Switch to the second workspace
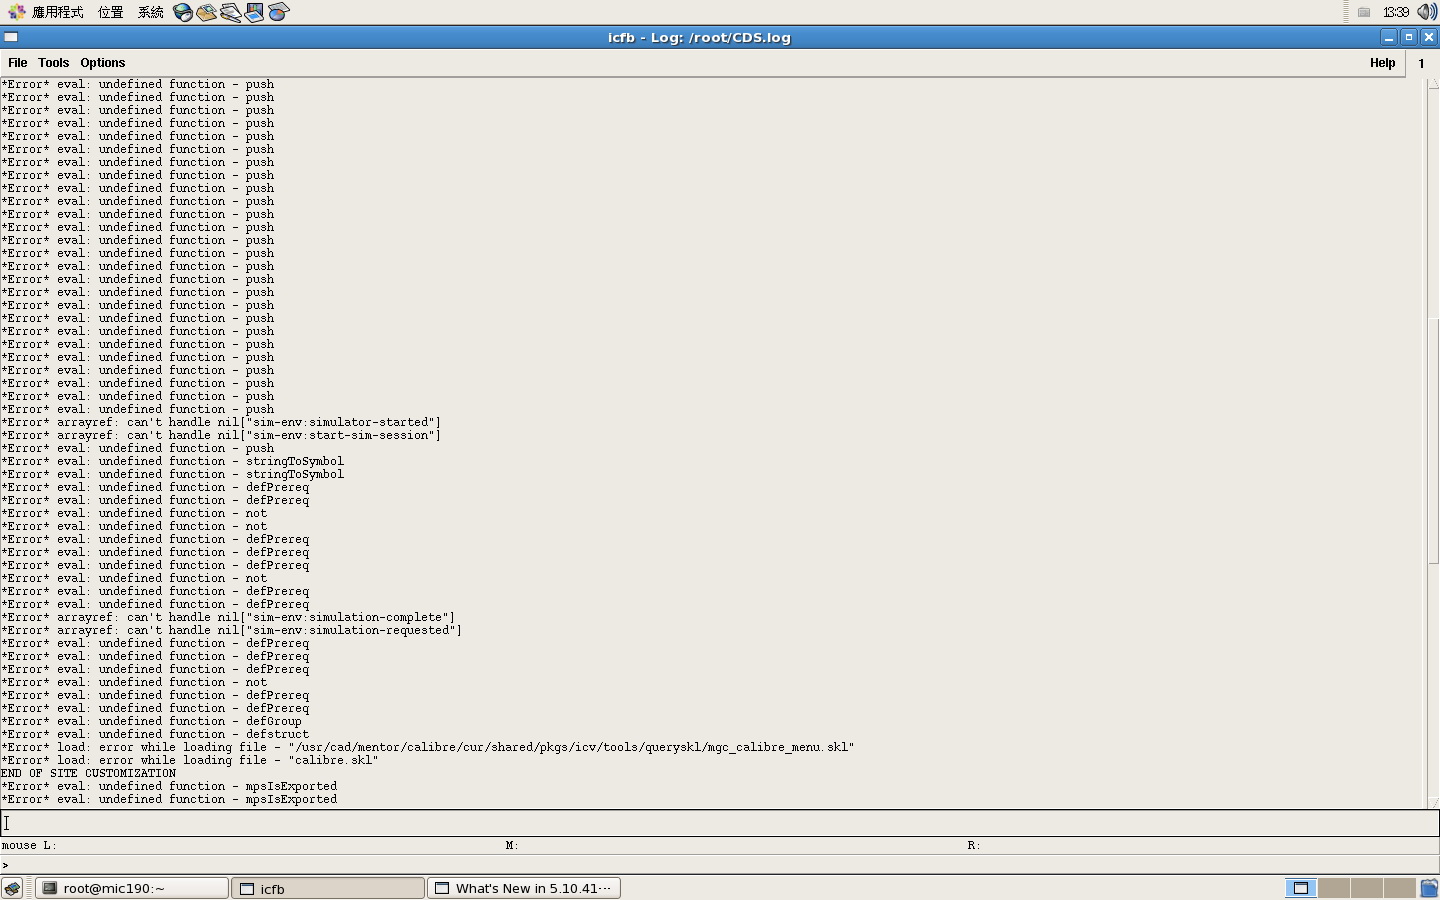Screen dimensions: 1440x900 1334,888
